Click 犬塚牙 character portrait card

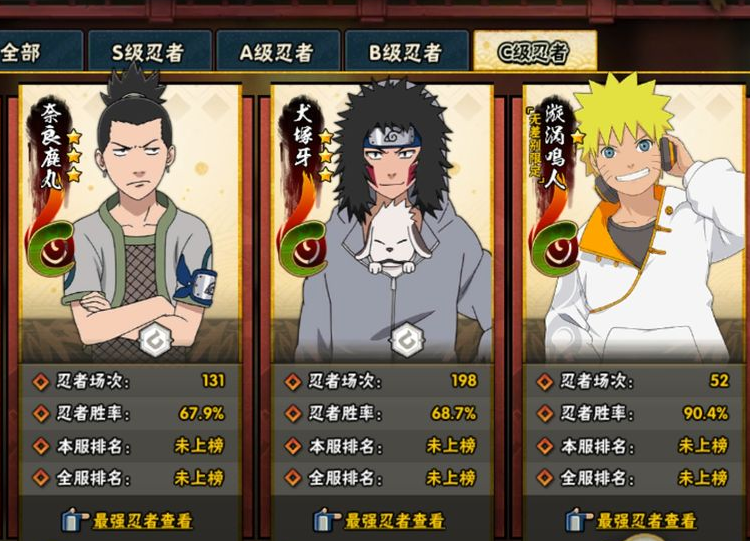[382, 222]
